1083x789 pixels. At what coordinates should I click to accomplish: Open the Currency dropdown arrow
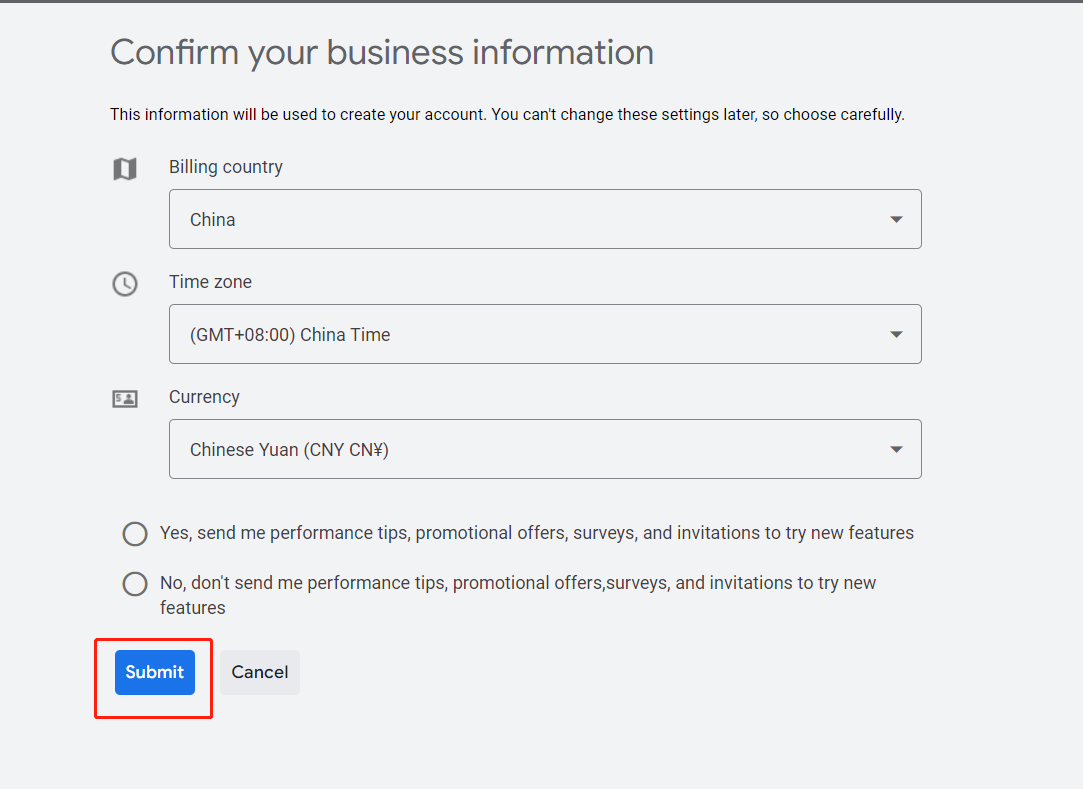pyautogui.click(x=896, y=450)
